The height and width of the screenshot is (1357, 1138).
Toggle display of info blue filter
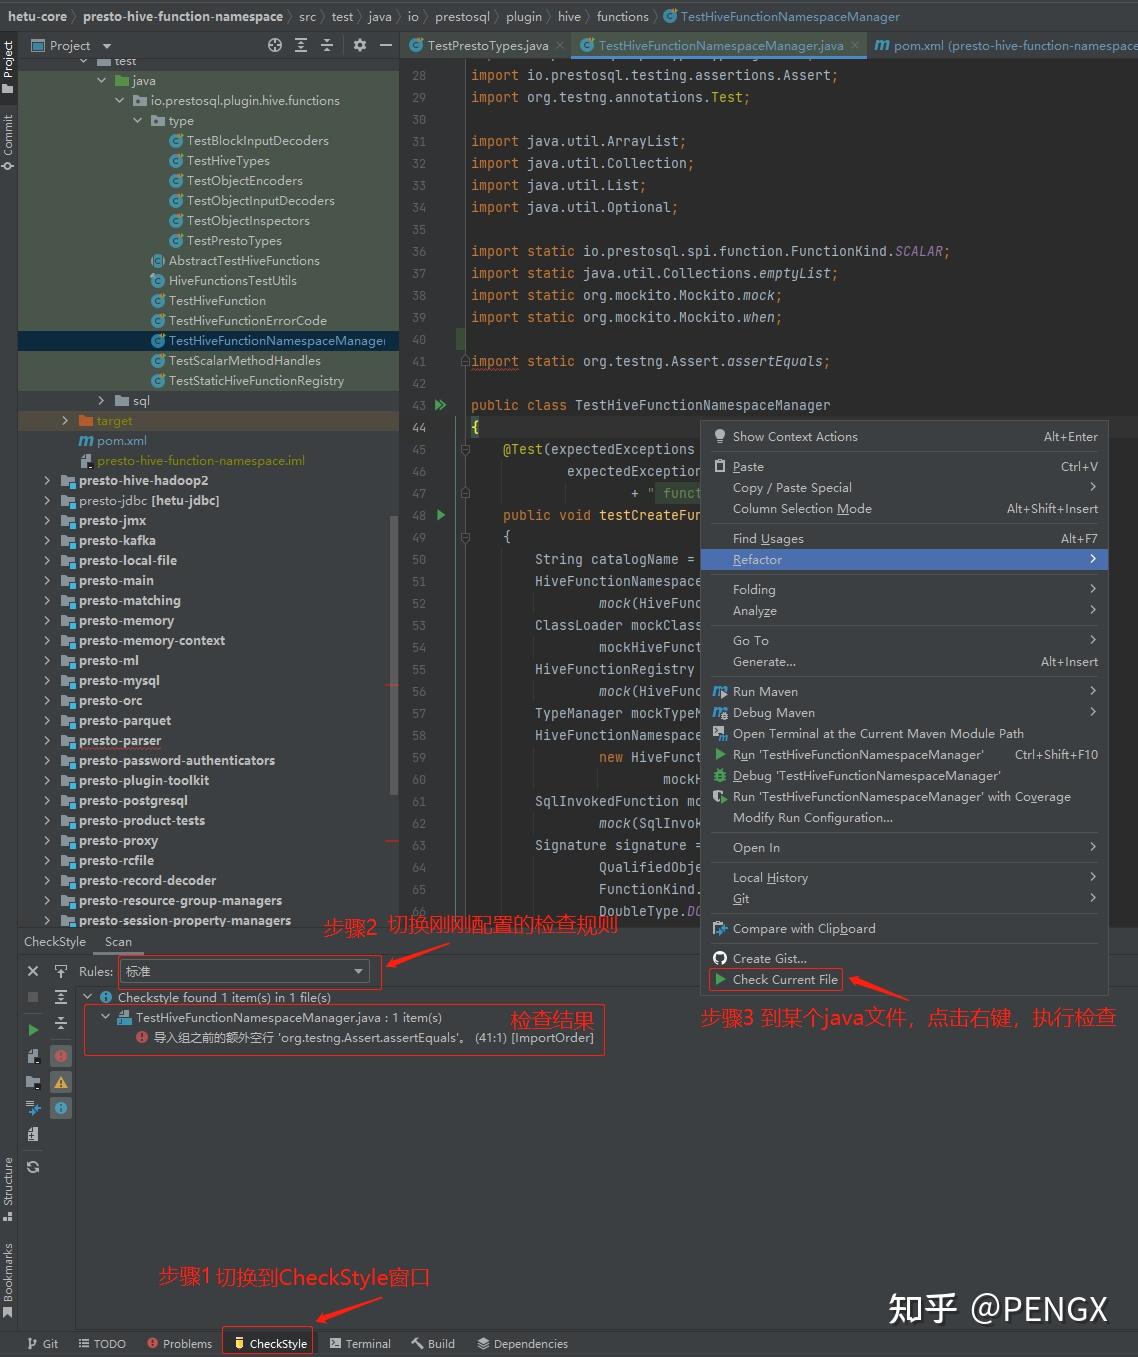pos(61,1108)
